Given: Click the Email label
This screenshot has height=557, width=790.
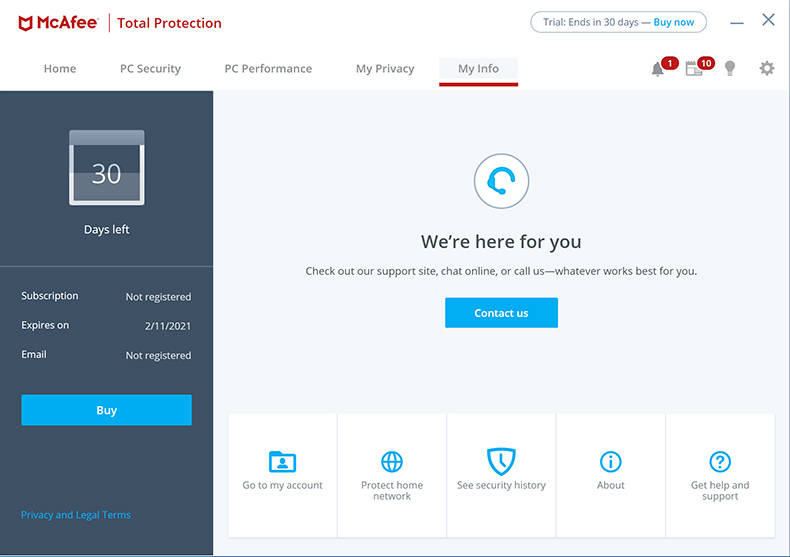Looking at the screenshot, I should click(x=34, y=355).
